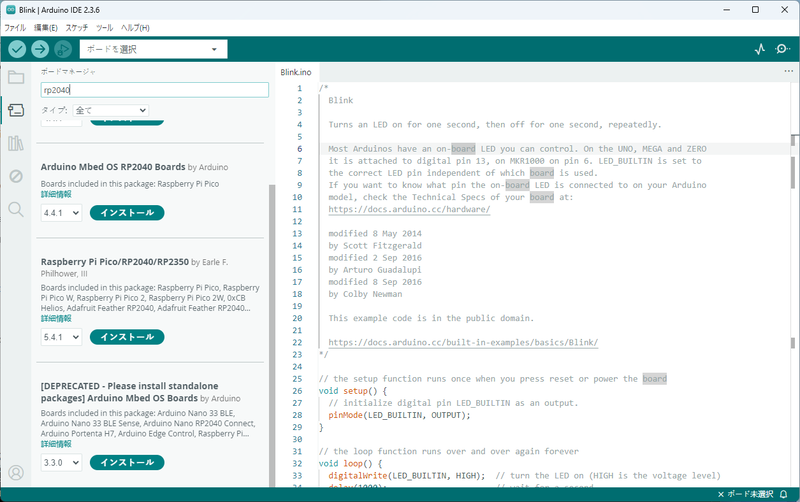Click the Upload arrow button
Viewport: 800px width, 502px height.
(40, 49)
